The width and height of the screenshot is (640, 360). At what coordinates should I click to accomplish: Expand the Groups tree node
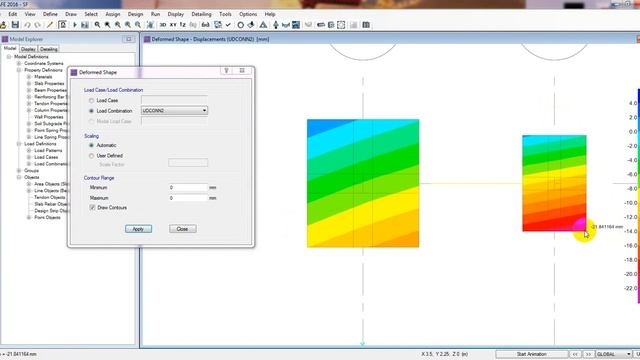[19, 171]
